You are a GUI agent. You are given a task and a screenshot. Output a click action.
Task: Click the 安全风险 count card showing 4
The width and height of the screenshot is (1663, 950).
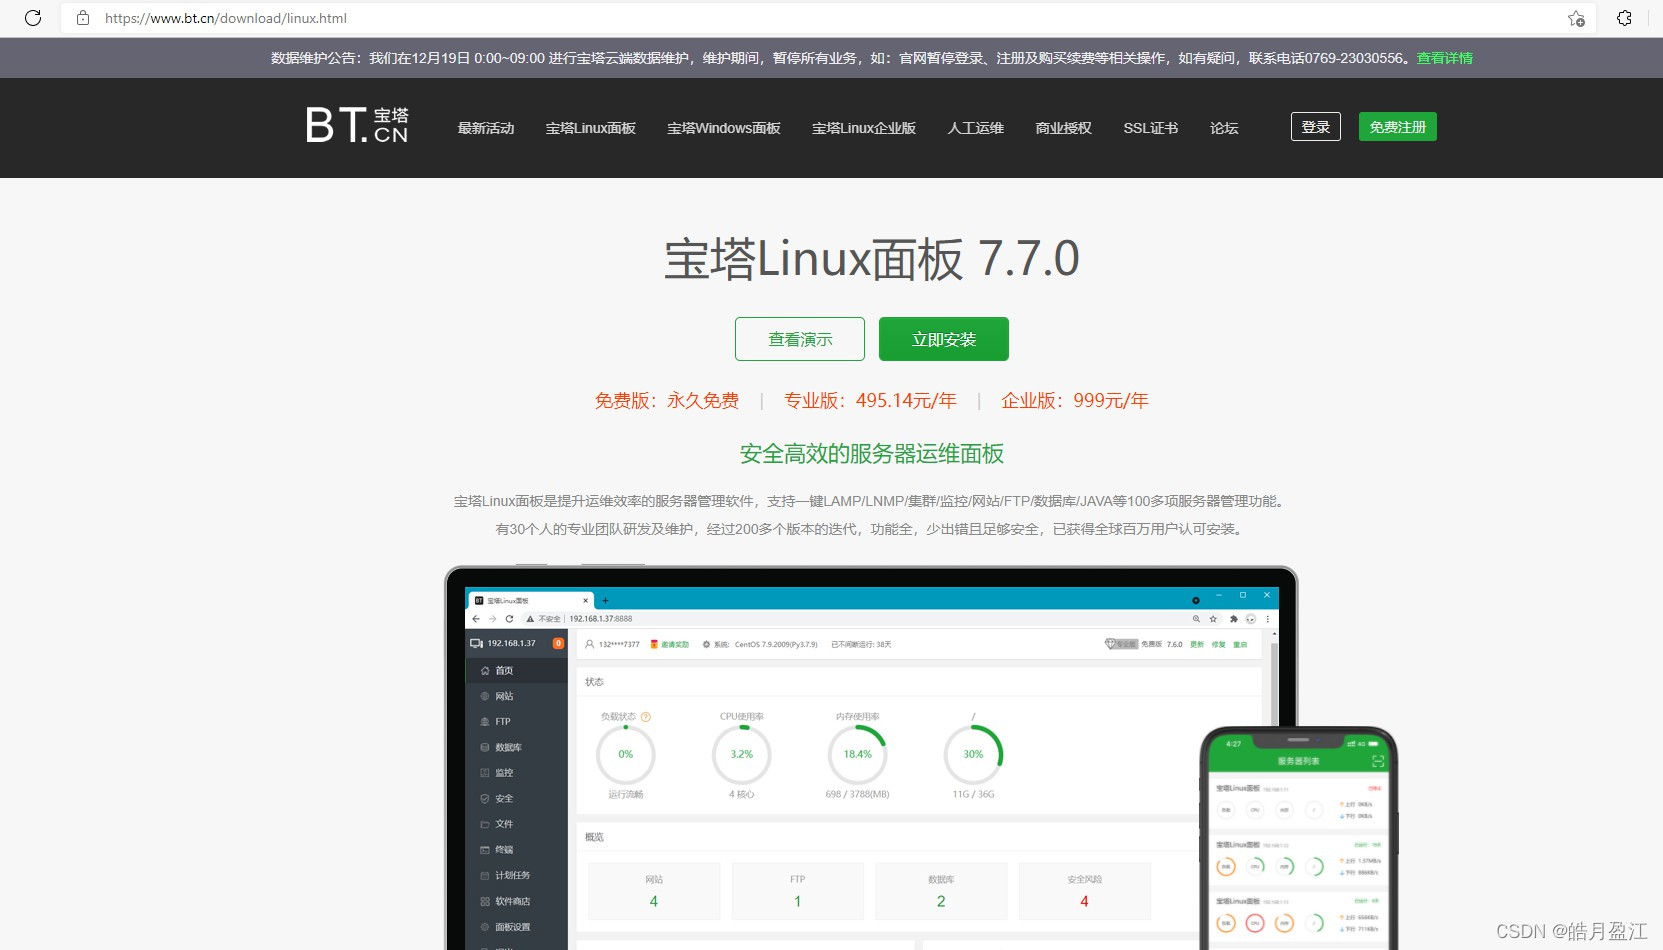click(1085, 891)
